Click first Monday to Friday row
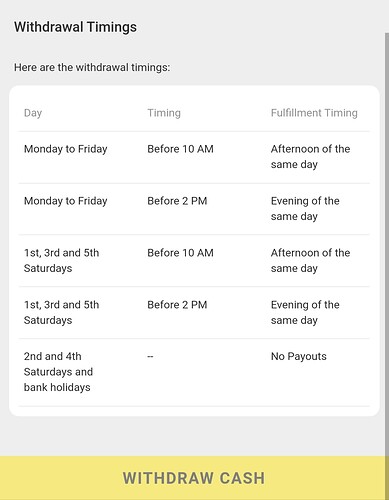 click(194, 157)
